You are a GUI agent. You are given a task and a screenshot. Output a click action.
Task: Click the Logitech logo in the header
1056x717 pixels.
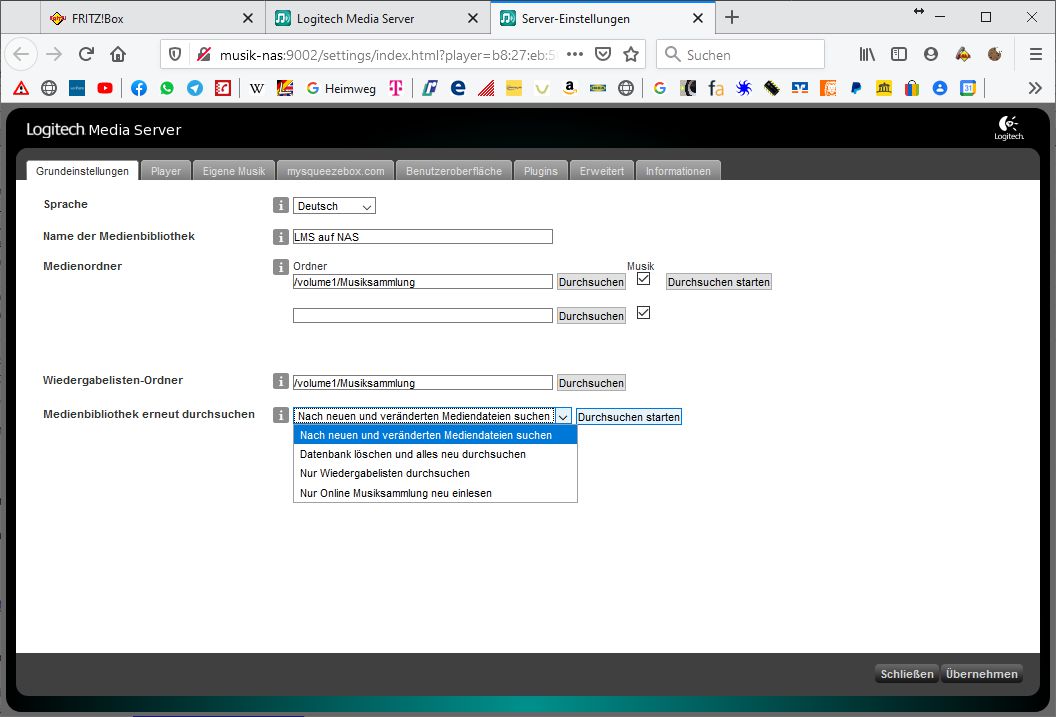pos(1009,128)
